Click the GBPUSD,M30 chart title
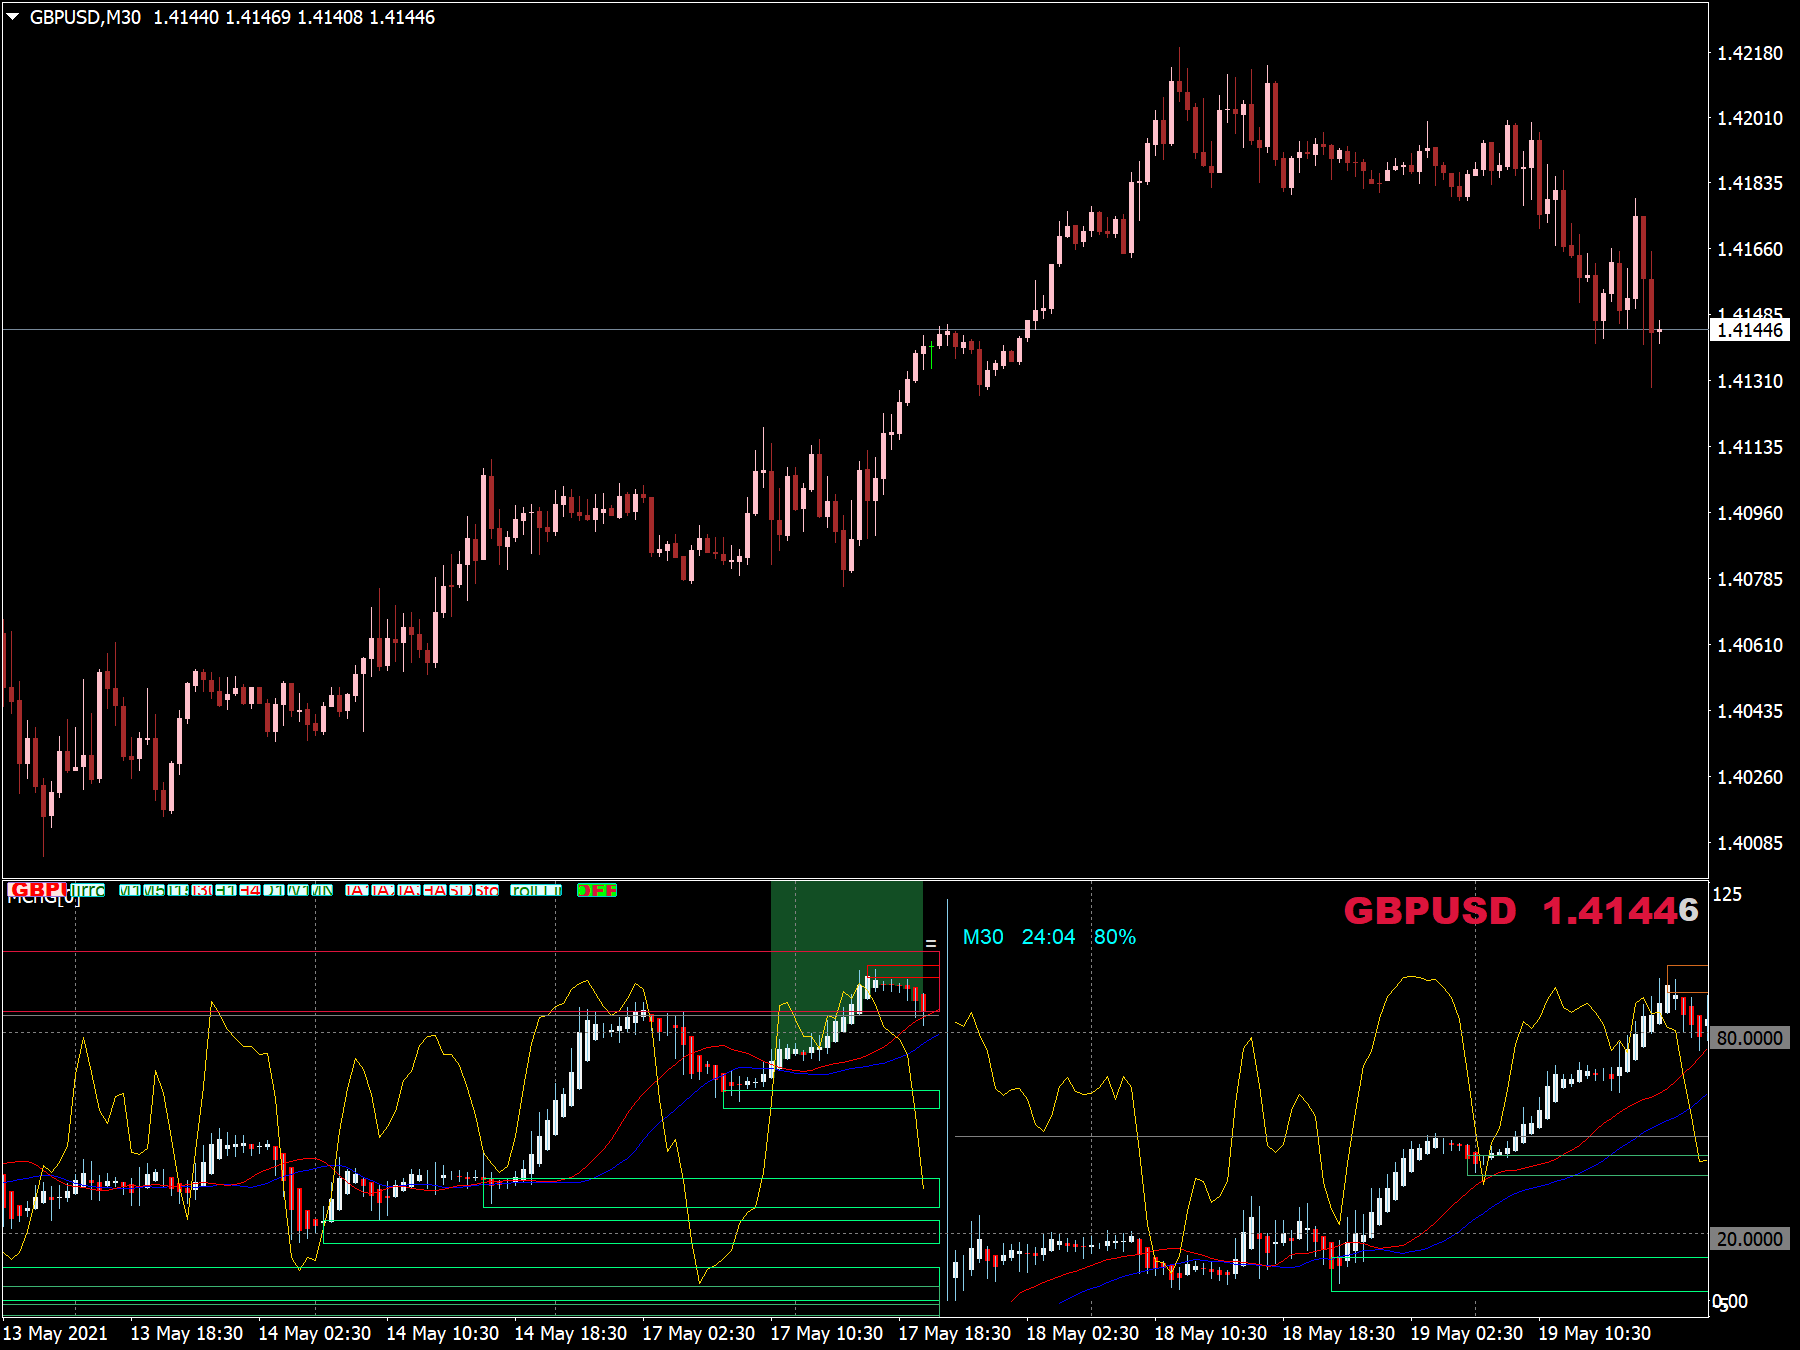 [x=85, y=17]
